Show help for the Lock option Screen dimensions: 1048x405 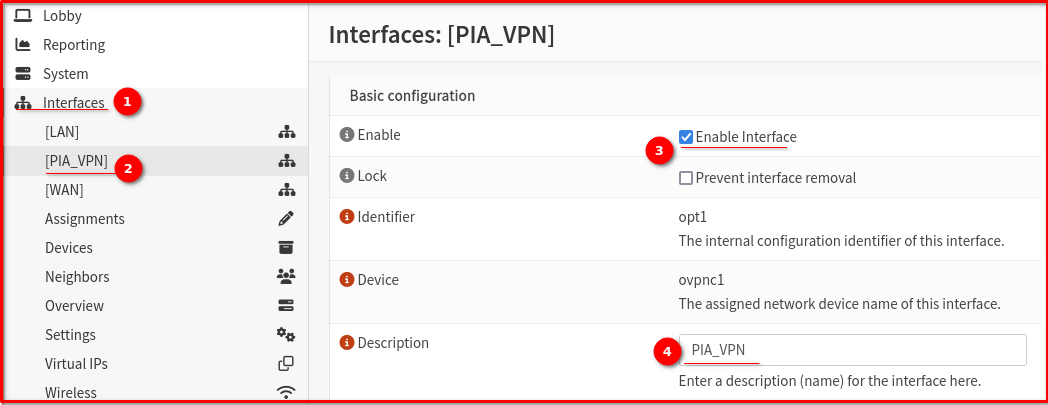point(346,176)
